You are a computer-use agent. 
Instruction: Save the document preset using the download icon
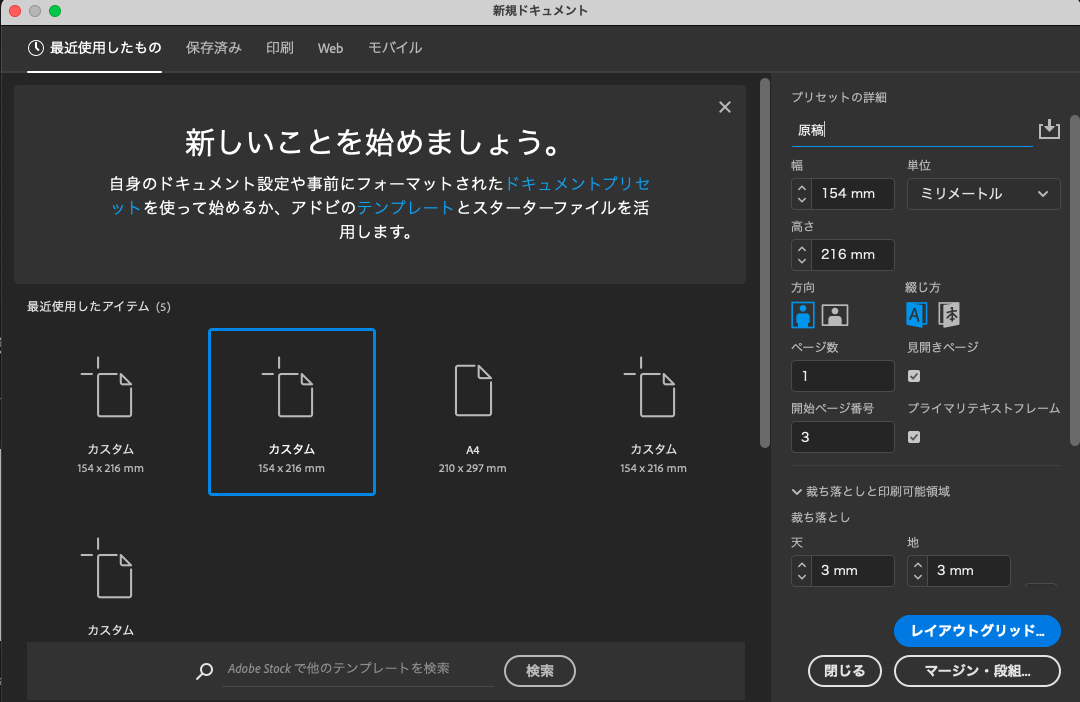click(1049, 128)
